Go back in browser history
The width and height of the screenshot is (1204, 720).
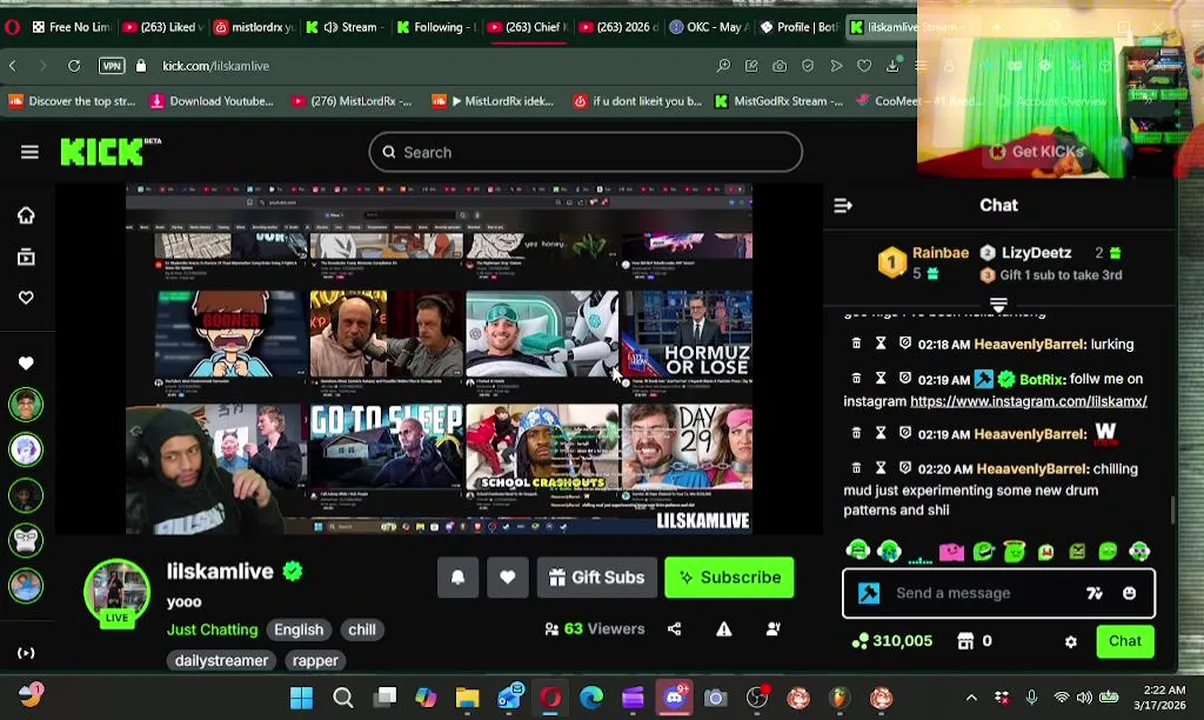point(13,66)
